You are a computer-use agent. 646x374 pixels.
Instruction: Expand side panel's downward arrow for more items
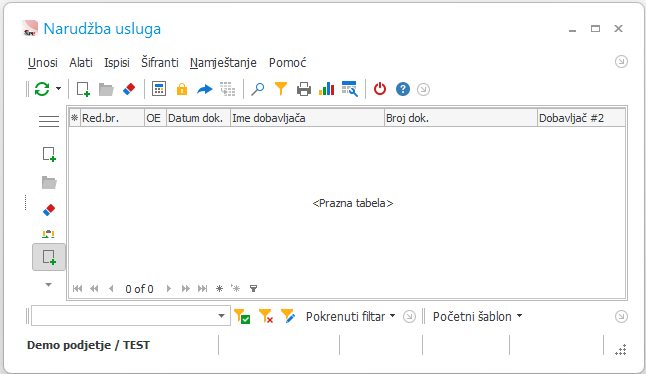[49, 285]
